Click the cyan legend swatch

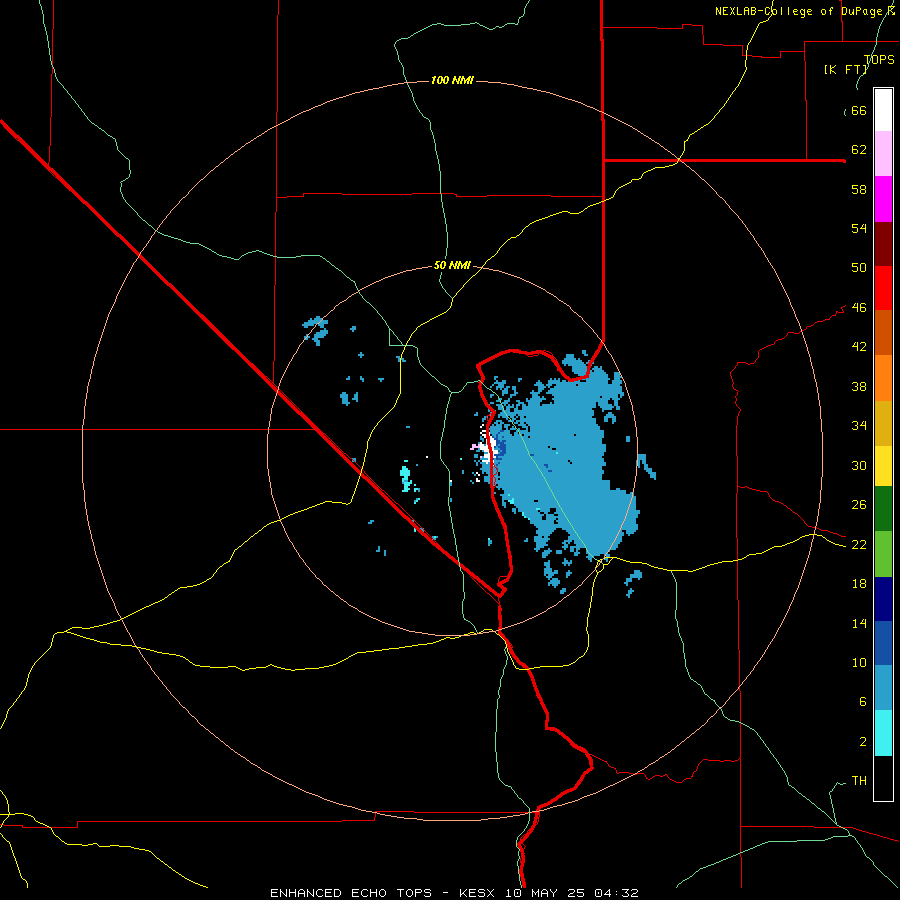(x=883, y=733)
